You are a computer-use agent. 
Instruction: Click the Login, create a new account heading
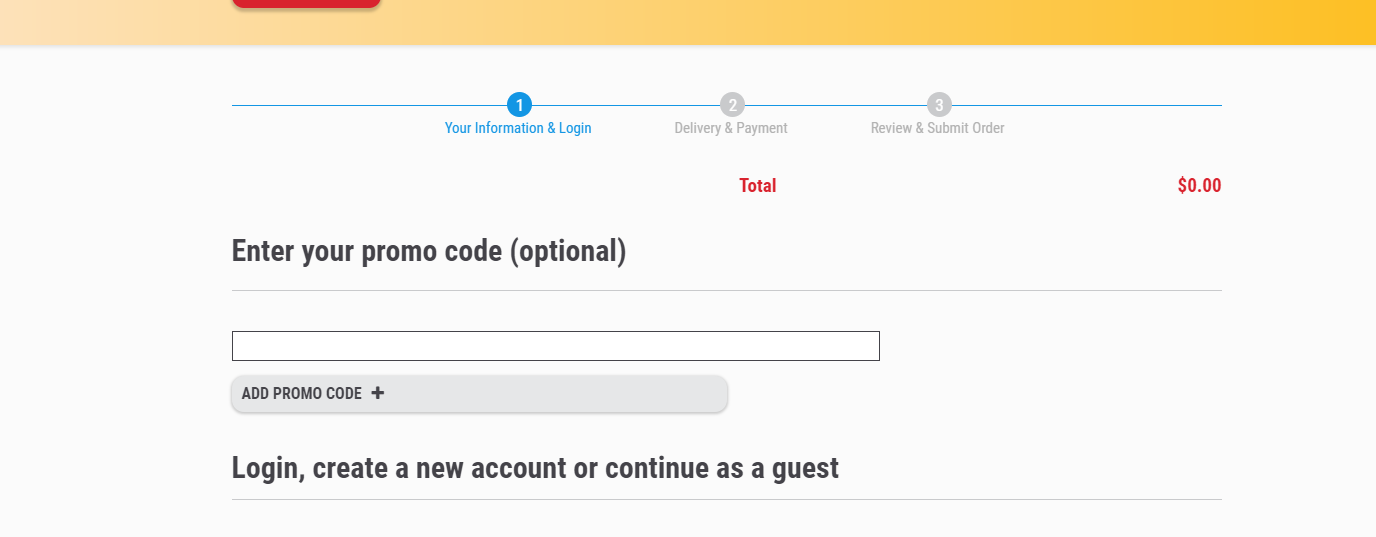coord(535,468)
